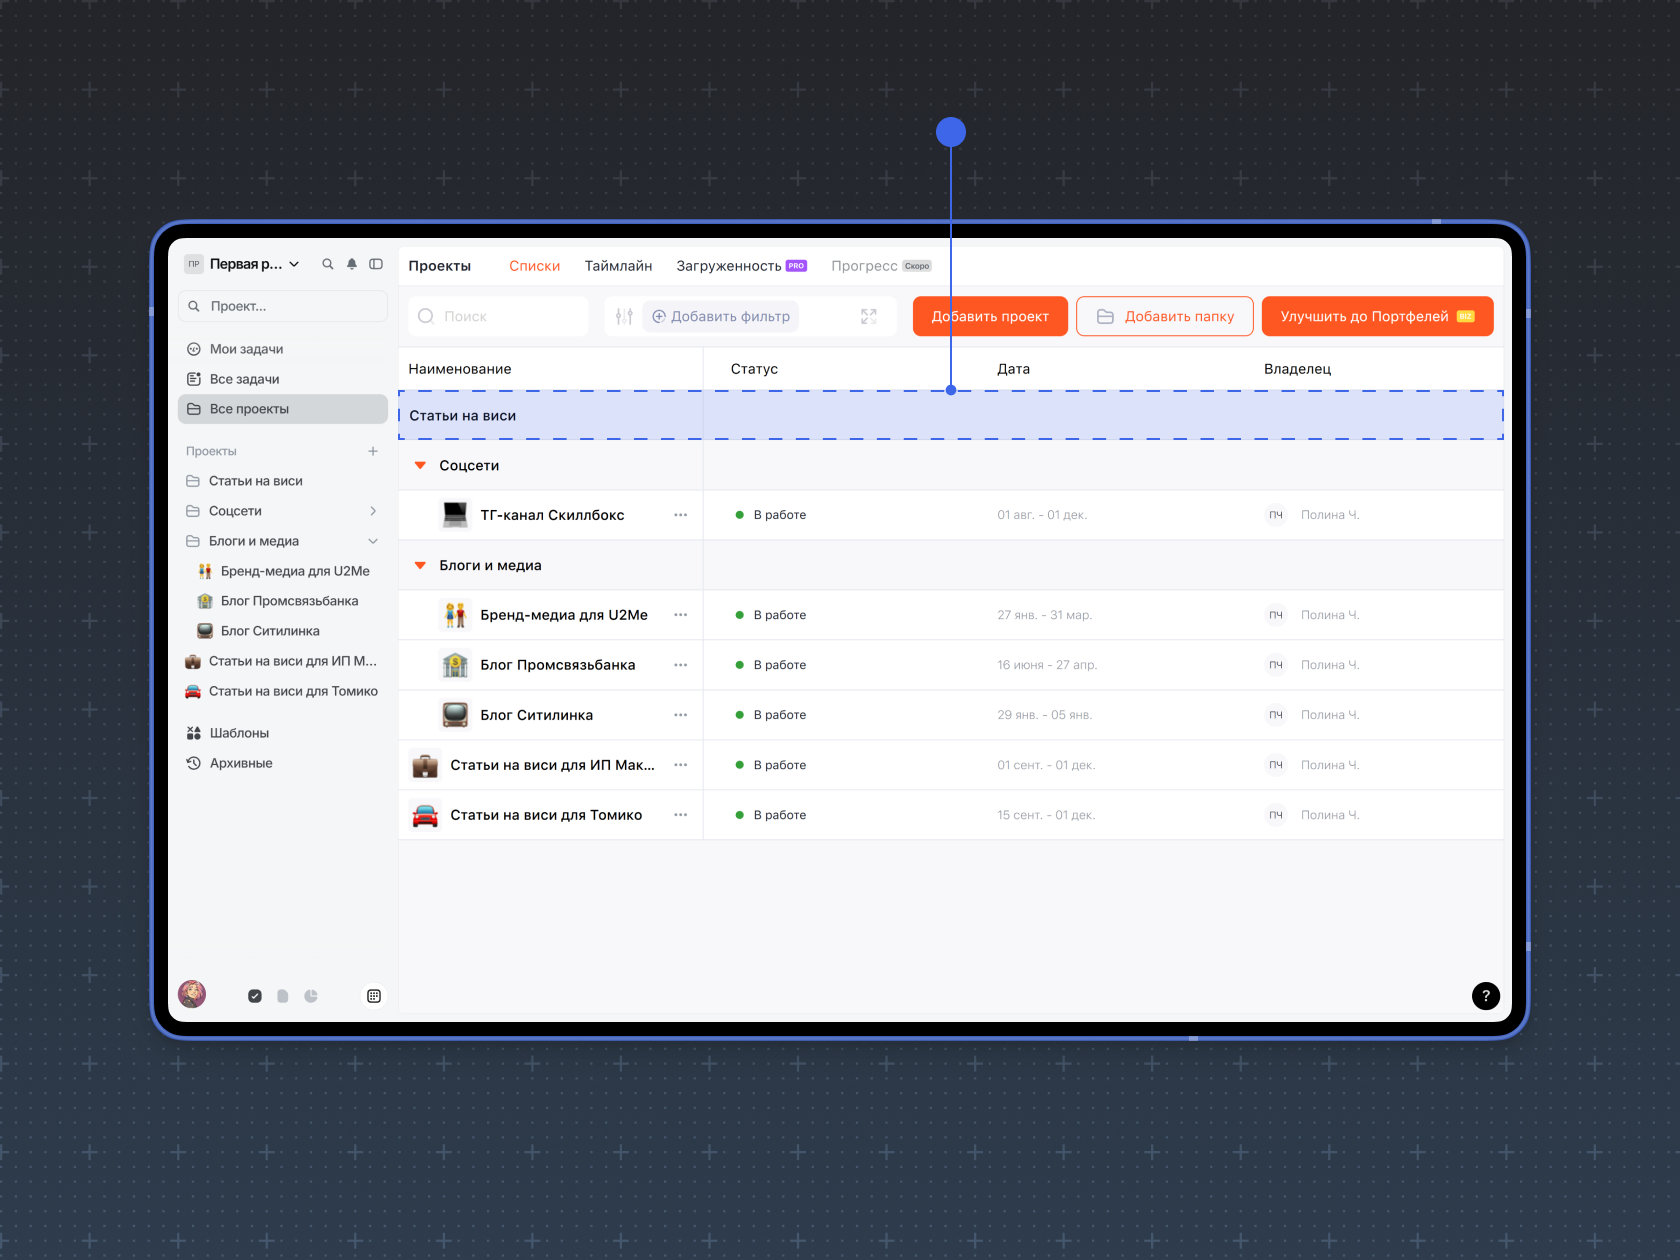The height and width of the screenshot is (1260, 1680).
Task: Open the three-dot menu for Блог Ситилинка
Action: click(x=681, y=715)
